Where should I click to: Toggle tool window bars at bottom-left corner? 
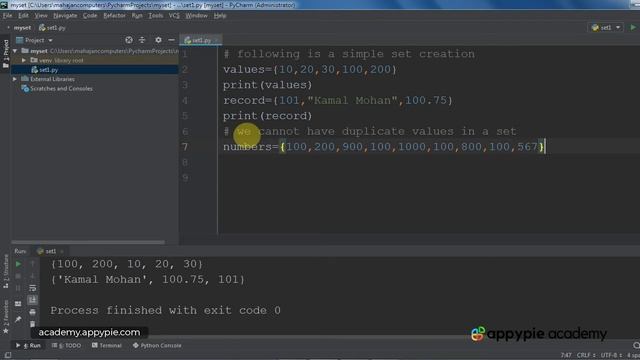pyautogui.click(x=7, y=356)
